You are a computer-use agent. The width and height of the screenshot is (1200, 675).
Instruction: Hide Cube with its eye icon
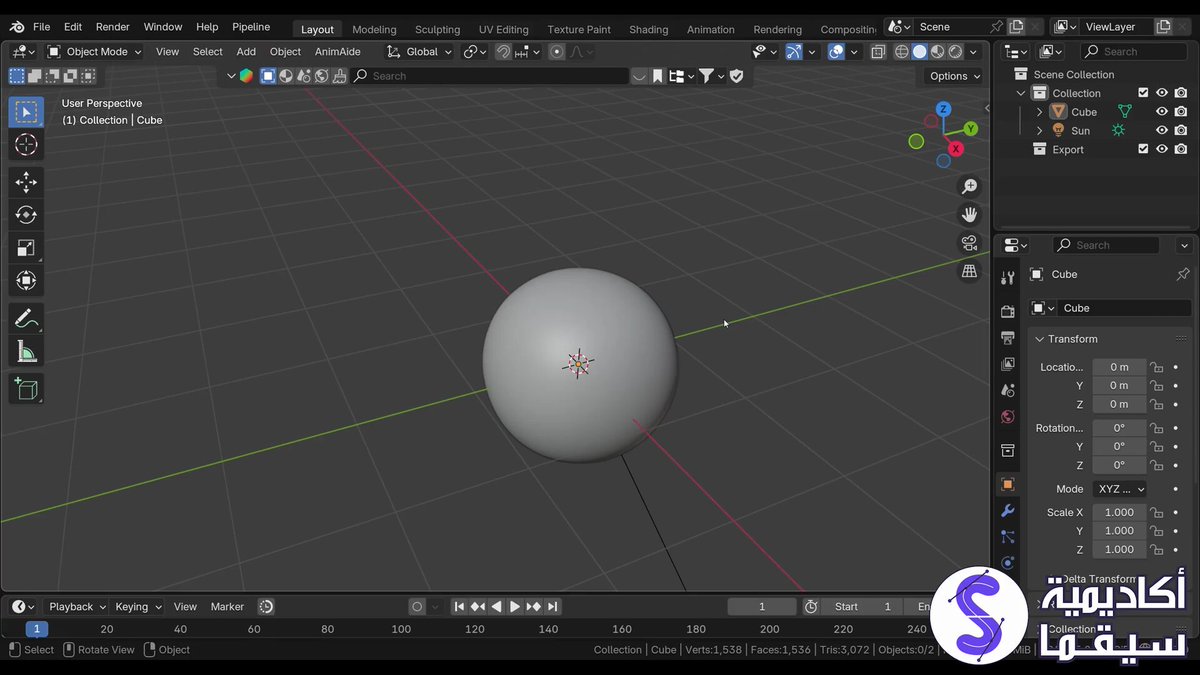click(1162, 112)
